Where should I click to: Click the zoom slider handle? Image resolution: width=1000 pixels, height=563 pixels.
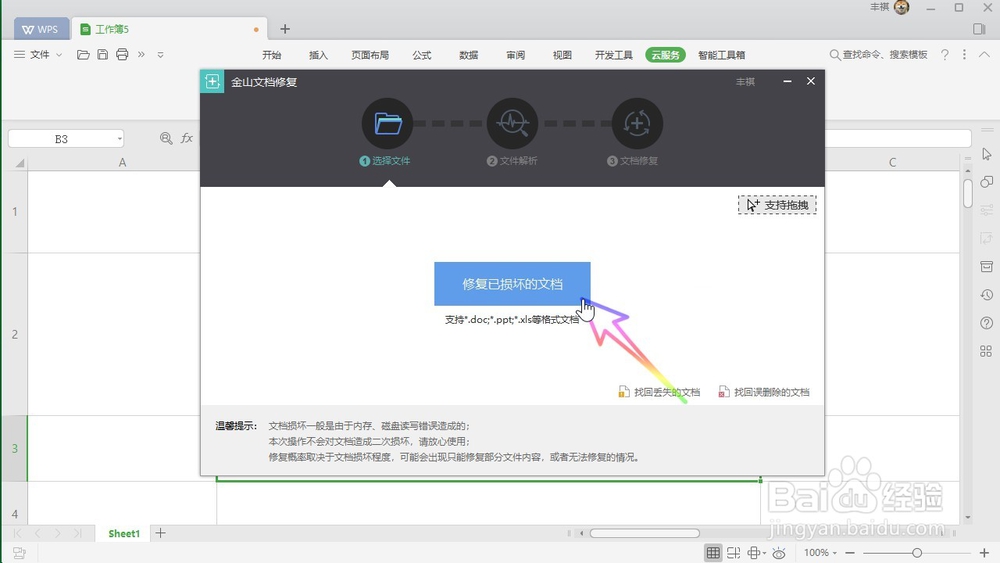tap(917, 553)
